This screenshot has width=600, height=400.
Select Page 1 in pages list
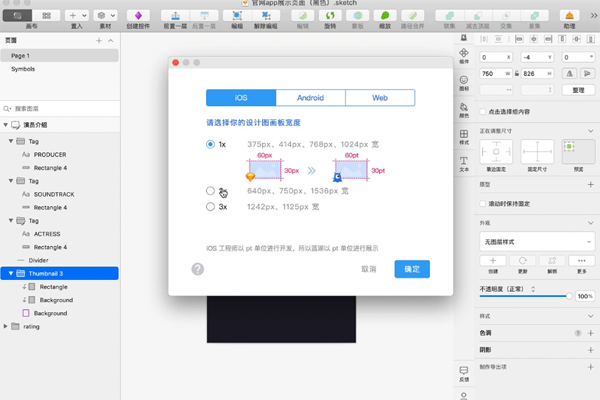coord(59,56)
